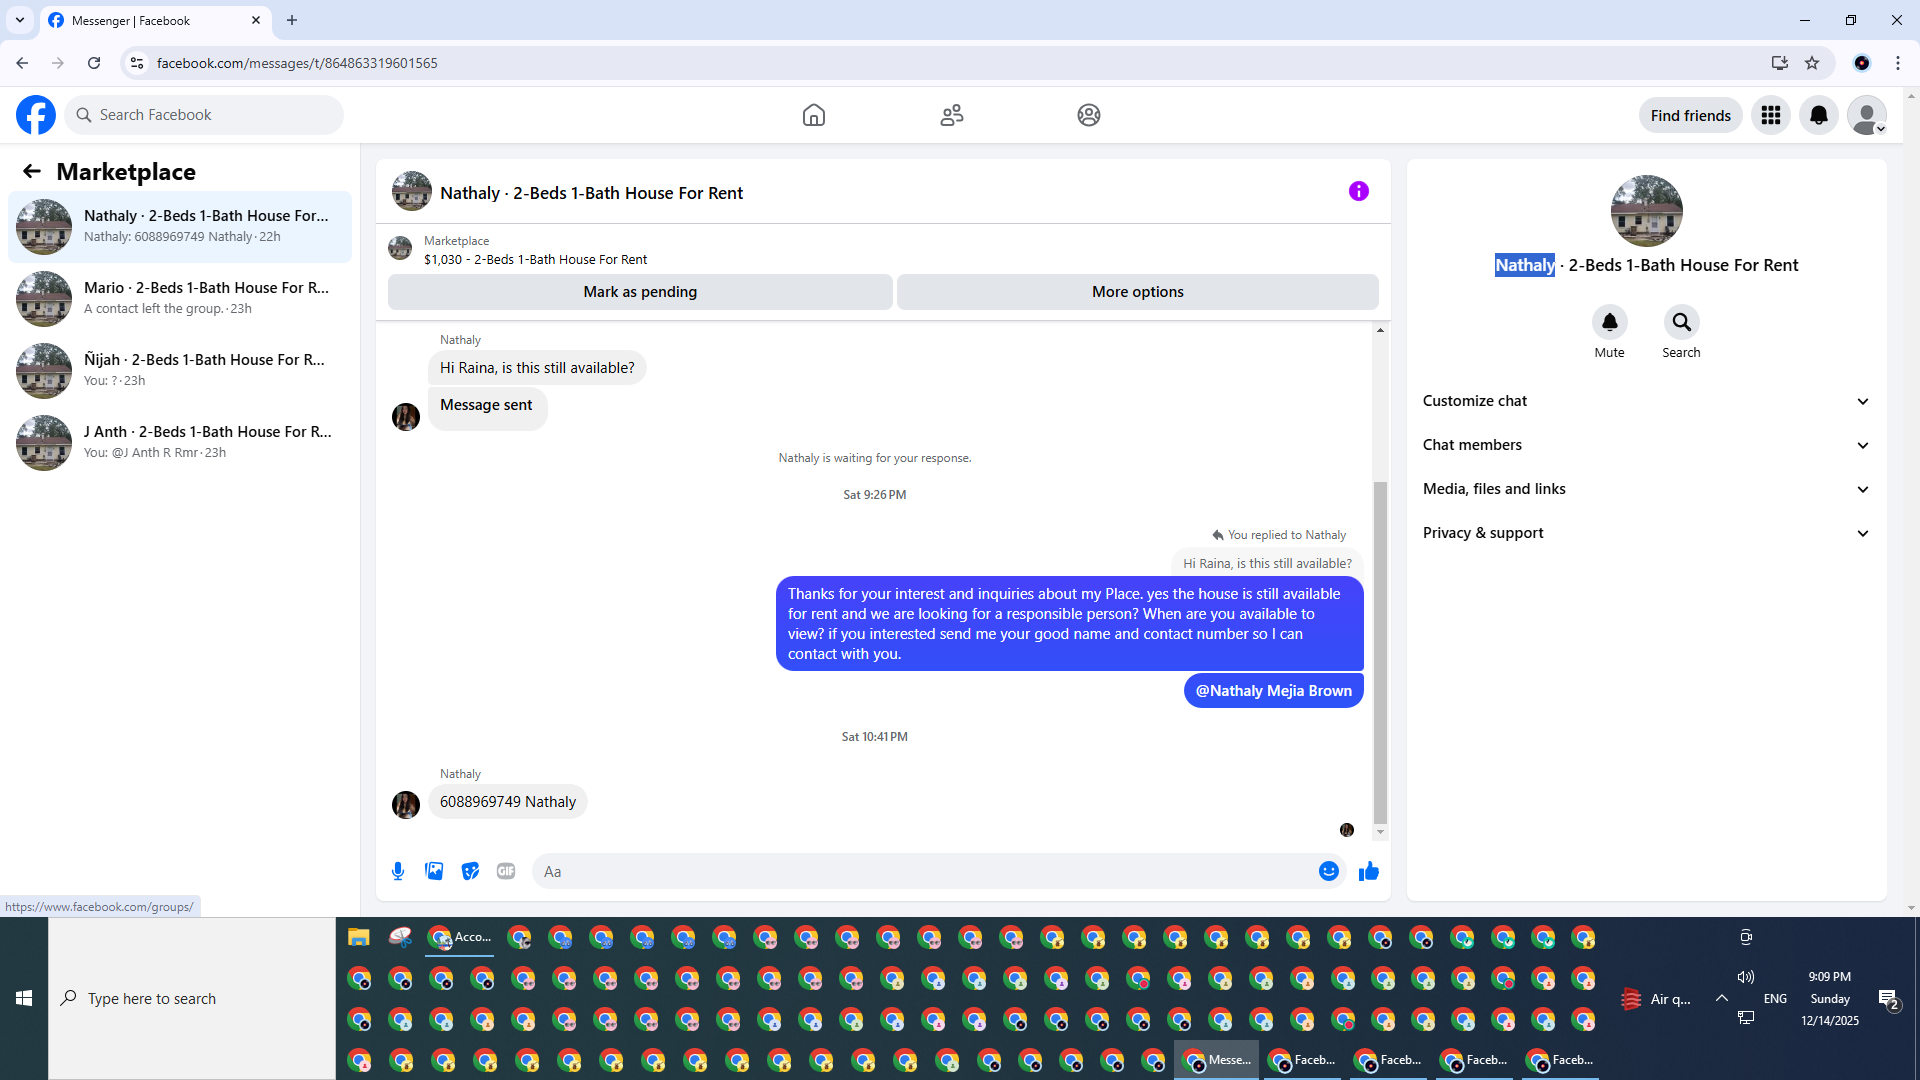Search within this conversation
Screen dimensions: 1920x1080
tap(1681, 323)
